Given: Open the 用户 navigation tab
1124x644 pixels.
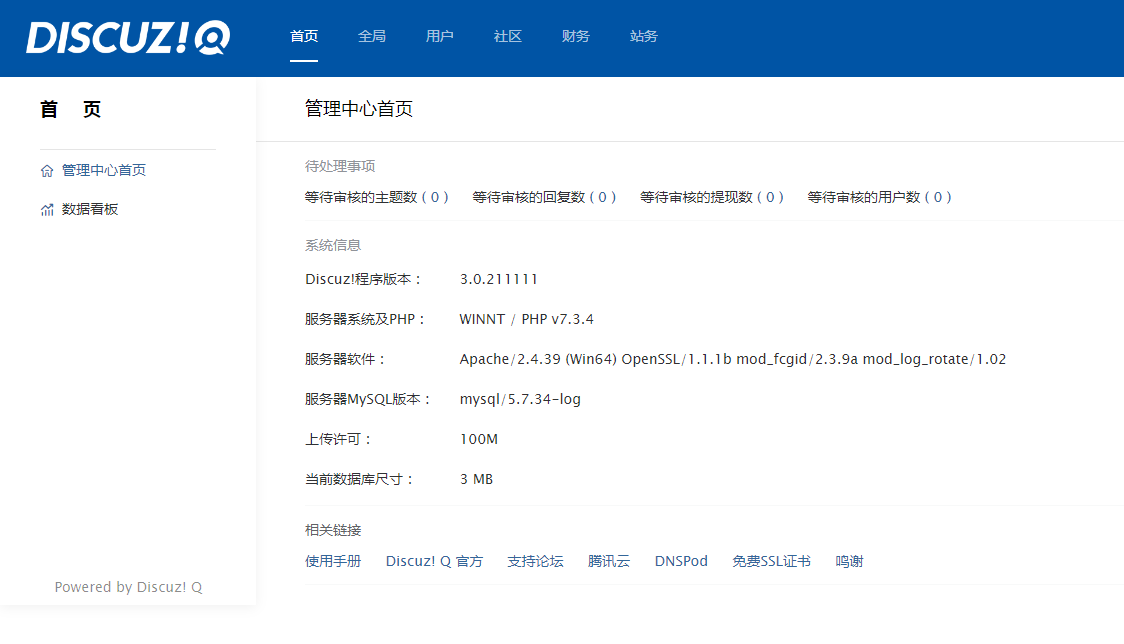Looking at the screenshot, I should [x=439, y=36].
